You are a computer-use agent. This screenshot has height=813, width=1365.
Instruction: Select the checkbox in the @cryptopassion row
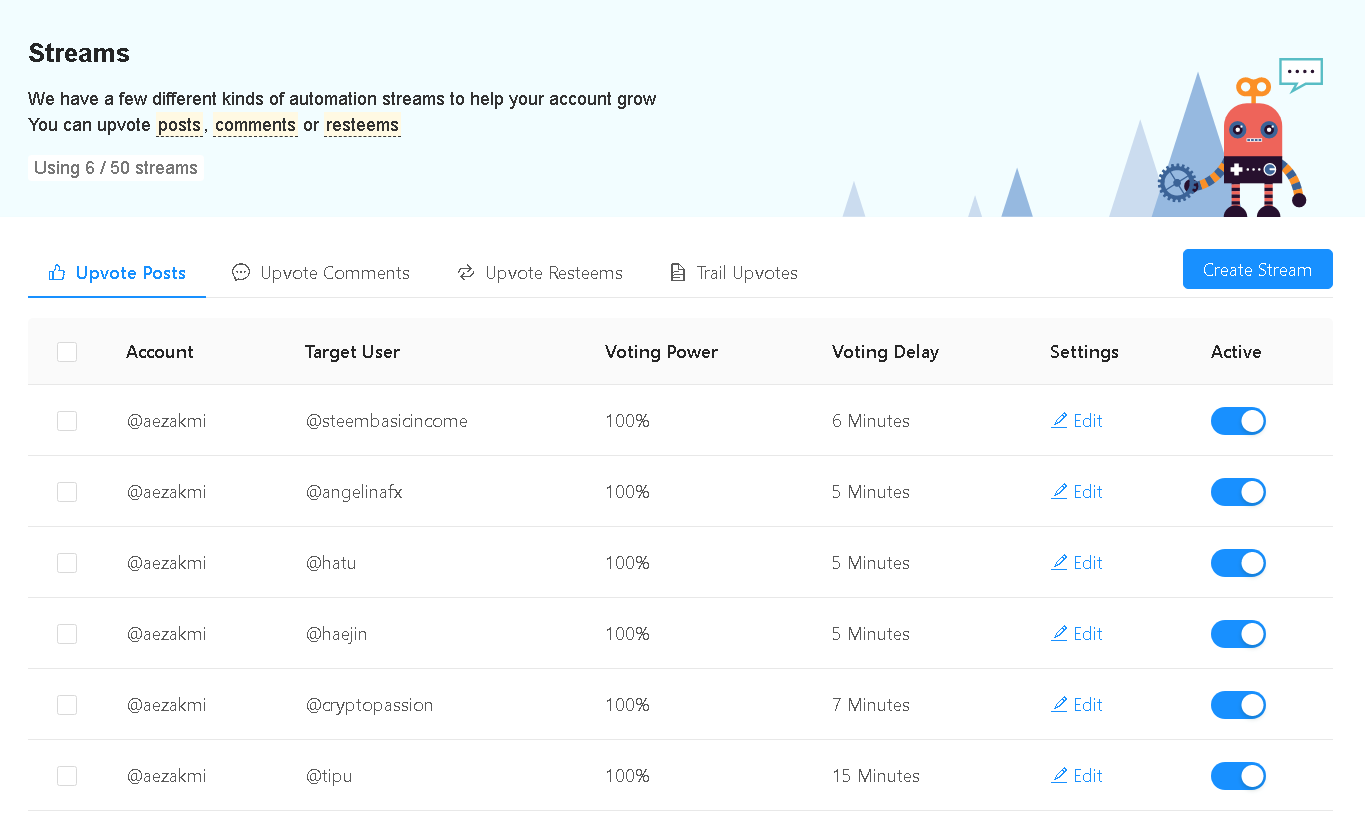click(67, 705)
